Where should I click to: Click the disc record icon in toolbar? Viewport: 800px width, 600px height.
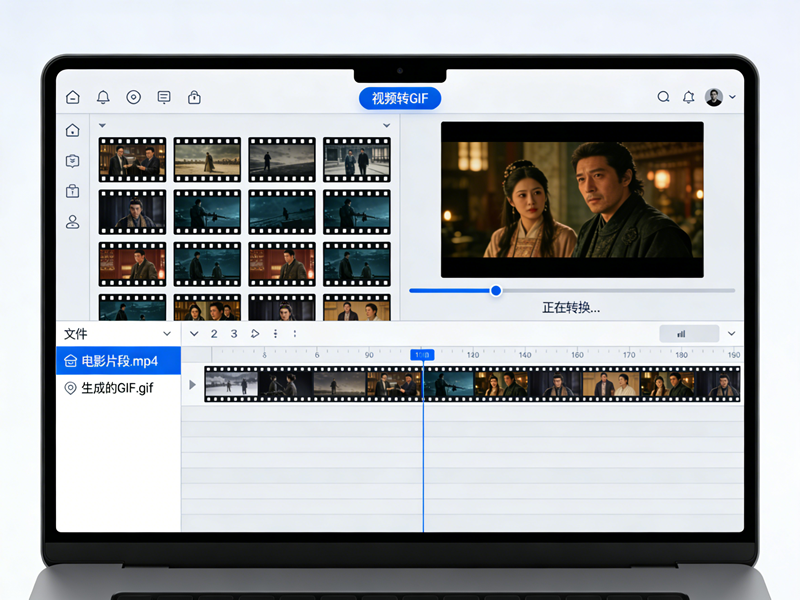pyautogui.click(x=133, y=97)
